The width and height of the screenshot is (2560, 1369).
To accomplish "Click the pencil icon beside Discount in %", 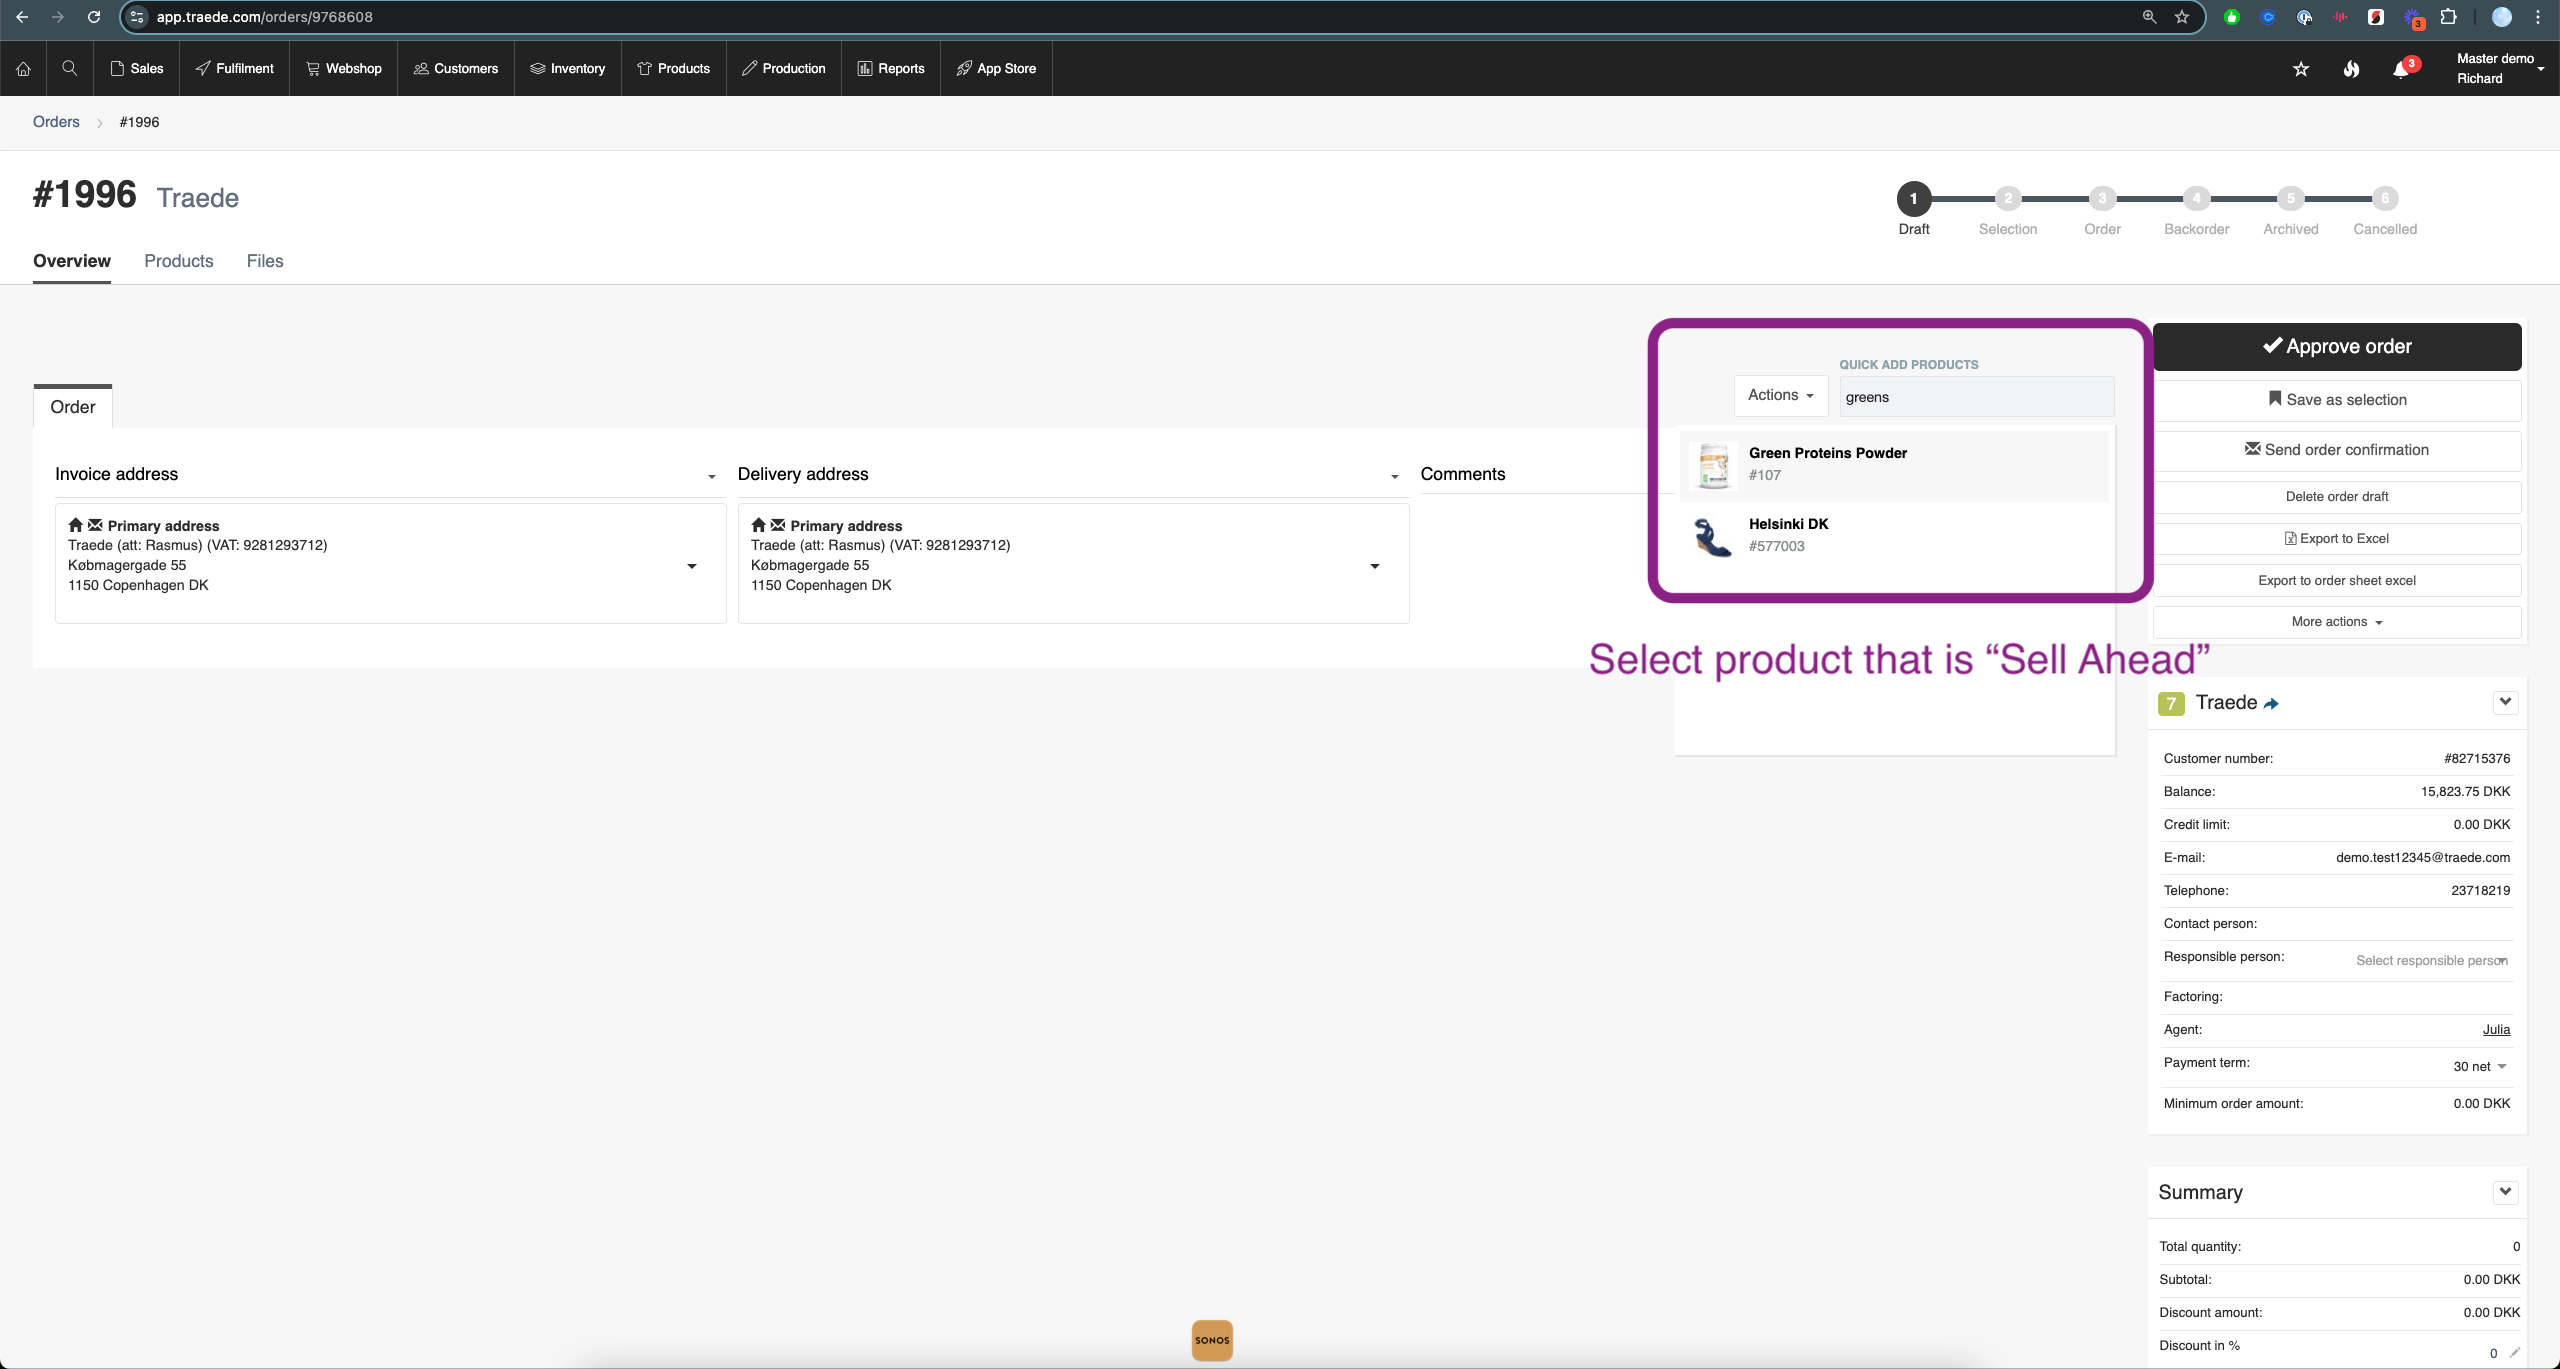I will click(x=2514, y=1353).
